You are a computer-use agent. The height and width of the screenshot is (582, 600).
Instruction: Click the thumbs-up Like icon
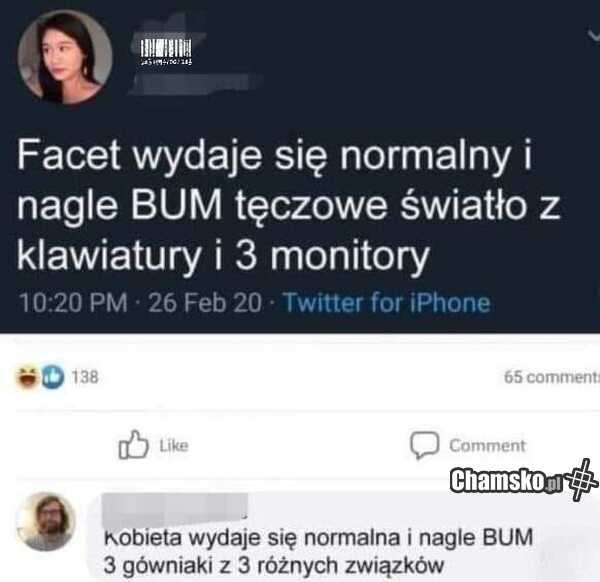coord(133,445)
